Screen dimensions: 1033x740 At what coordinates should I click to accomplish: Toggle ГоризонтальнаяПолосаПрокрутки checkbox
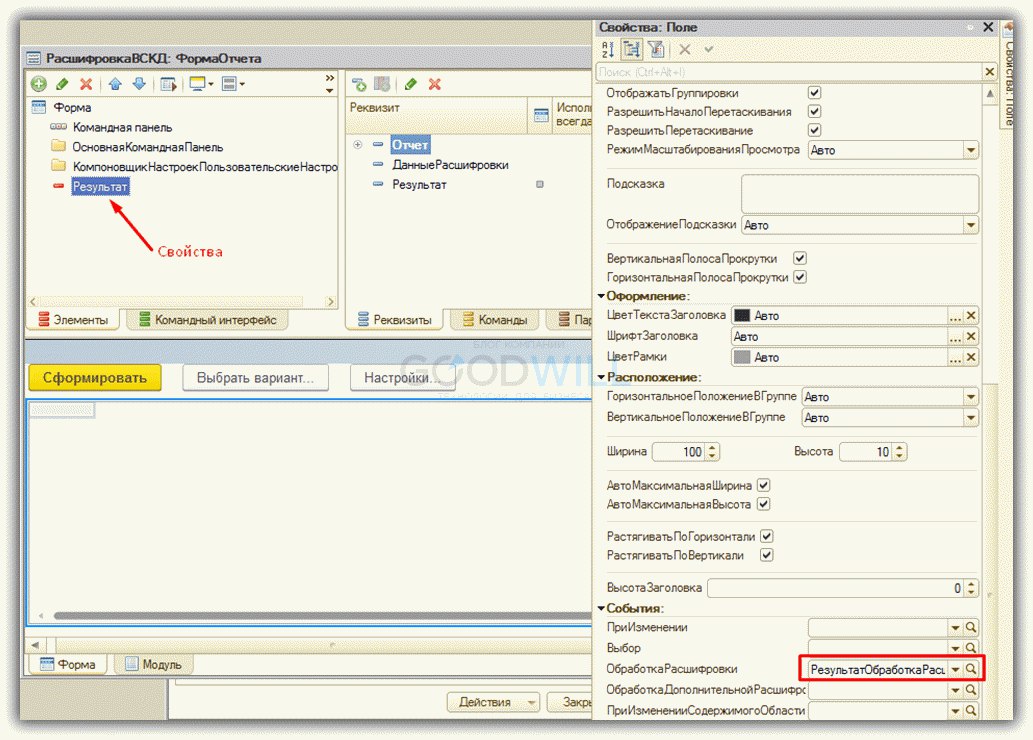pyautogui.click(x=800, y=277)
